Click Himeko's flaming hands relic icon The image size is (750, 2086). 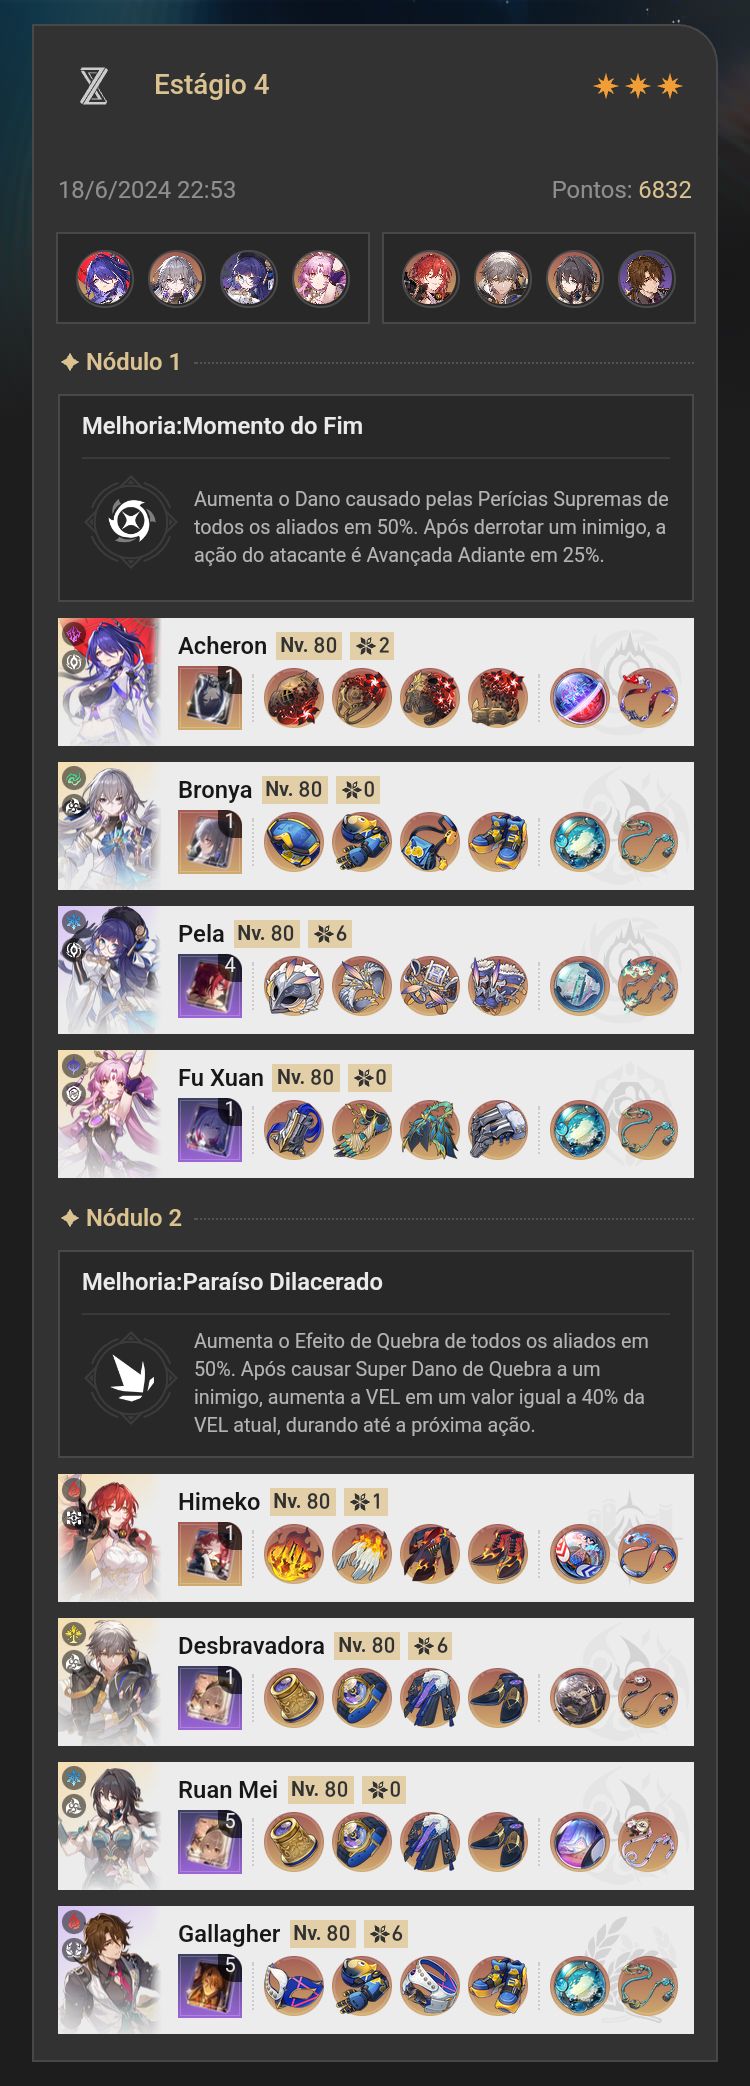pyautogui.click(x=294, y=1554)
